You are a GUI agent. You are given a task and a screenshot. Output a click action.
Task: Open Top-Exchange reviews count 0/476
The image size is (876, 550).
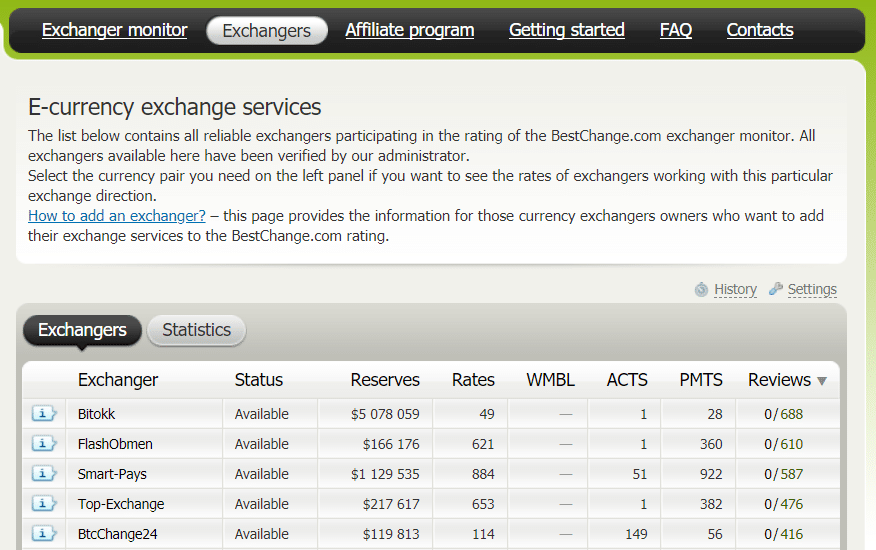(783, 504)
